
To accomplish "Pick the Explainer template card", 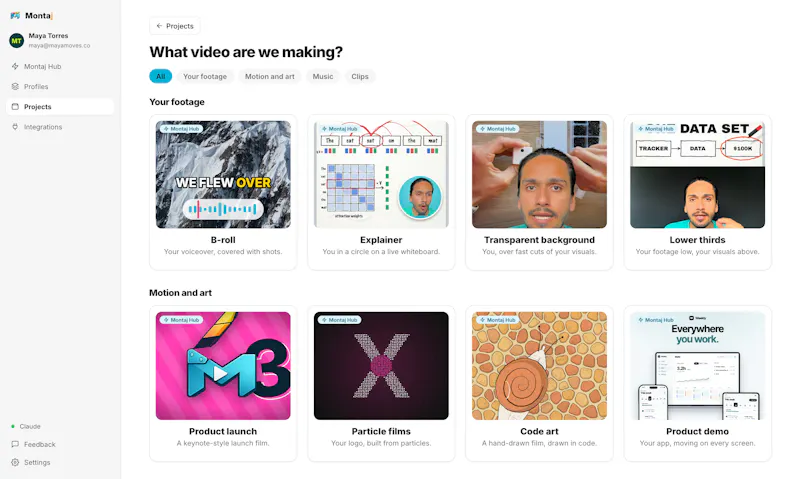I will [381, 192].
